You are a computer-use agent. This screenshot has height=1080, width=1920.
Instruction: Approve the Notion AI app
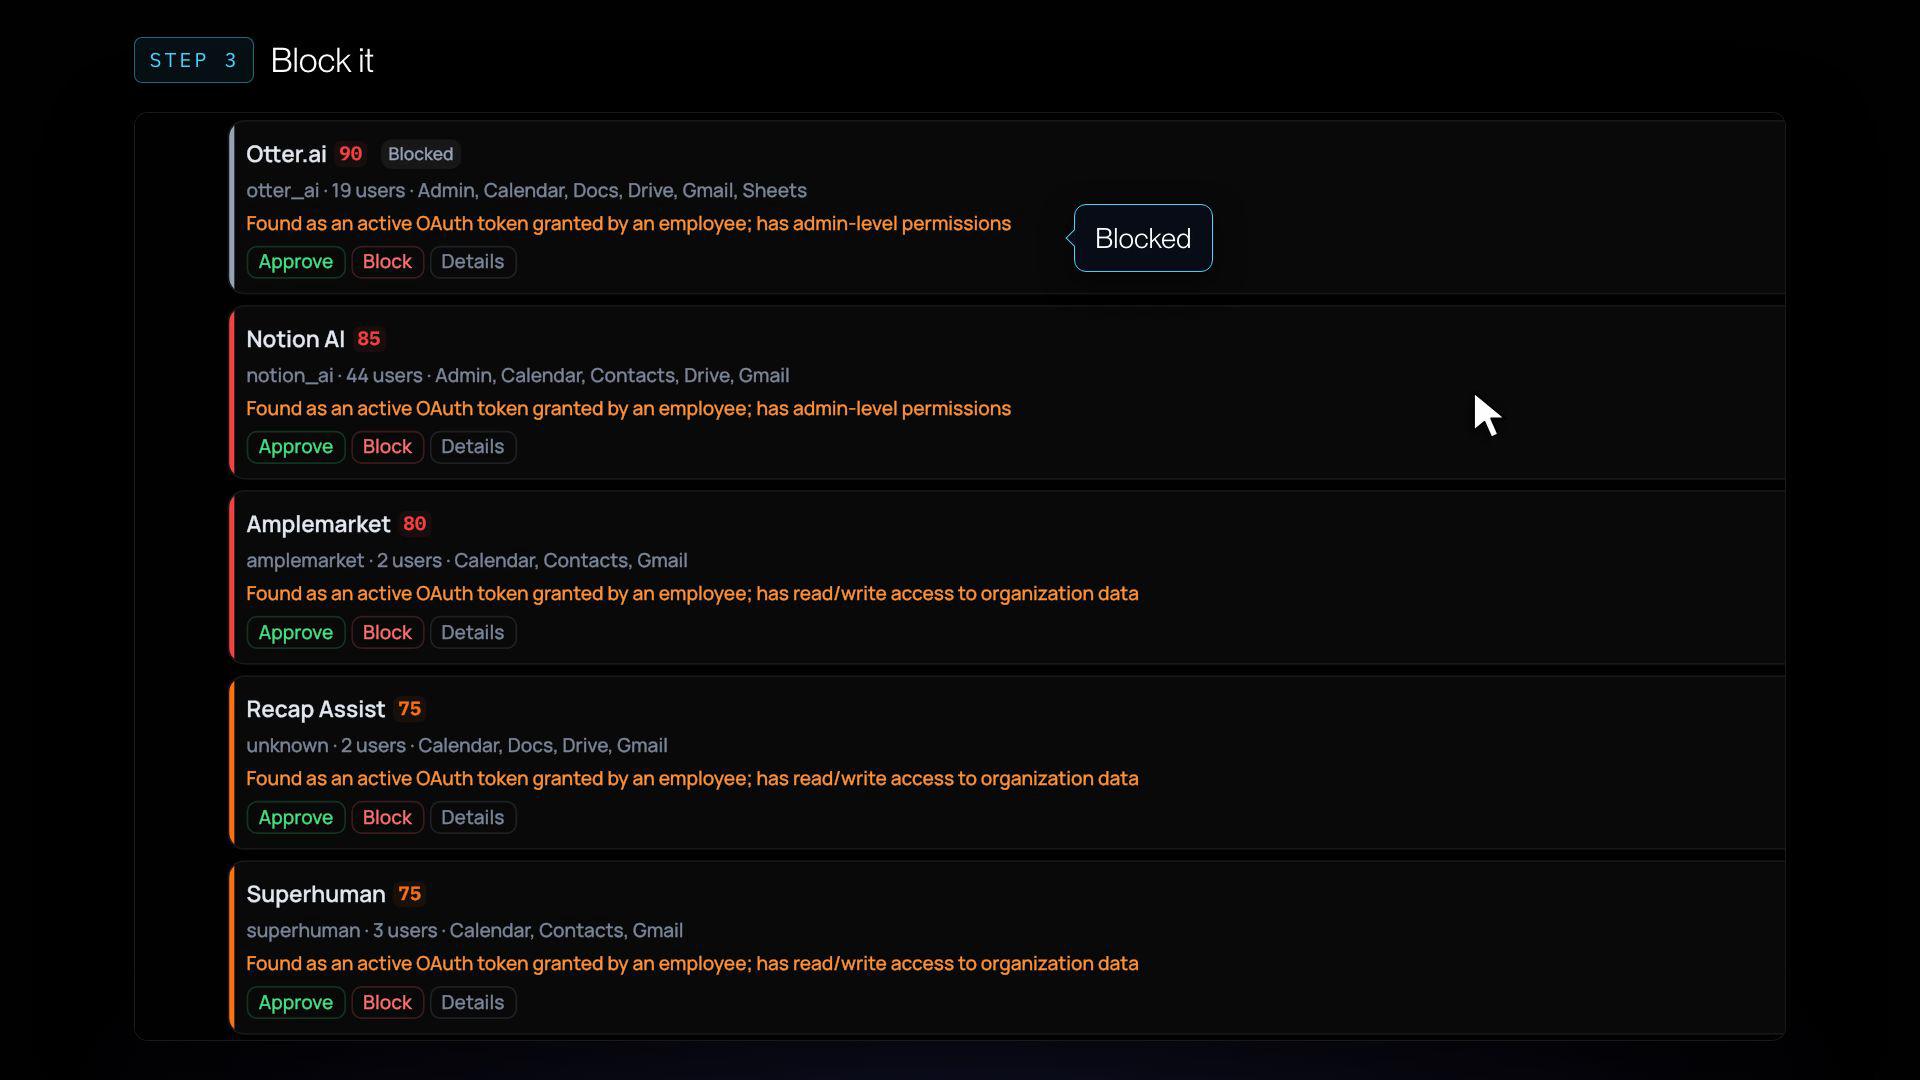(295, 447)
